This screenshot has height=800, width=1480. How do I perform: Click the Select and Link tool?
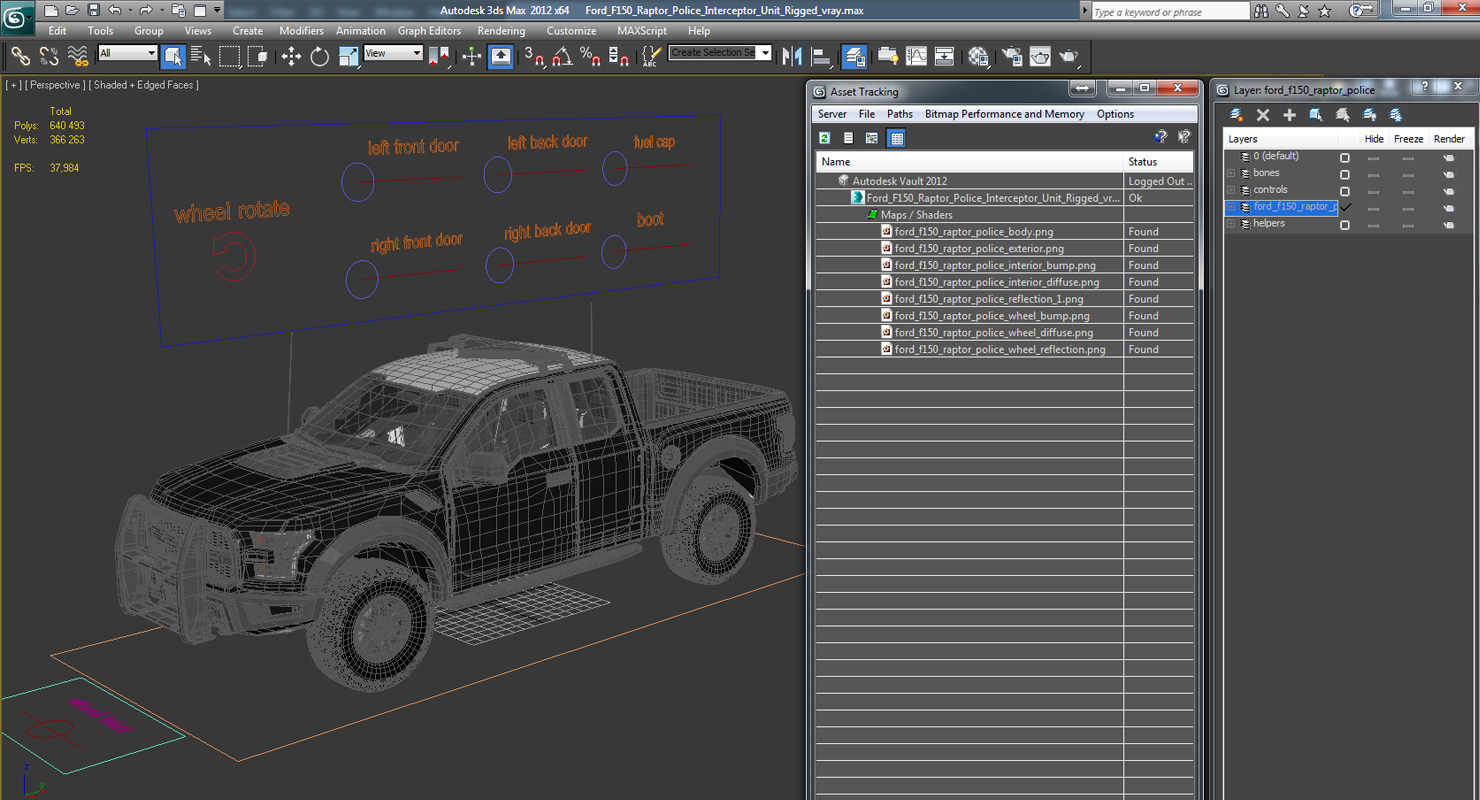tap(20, 56)
